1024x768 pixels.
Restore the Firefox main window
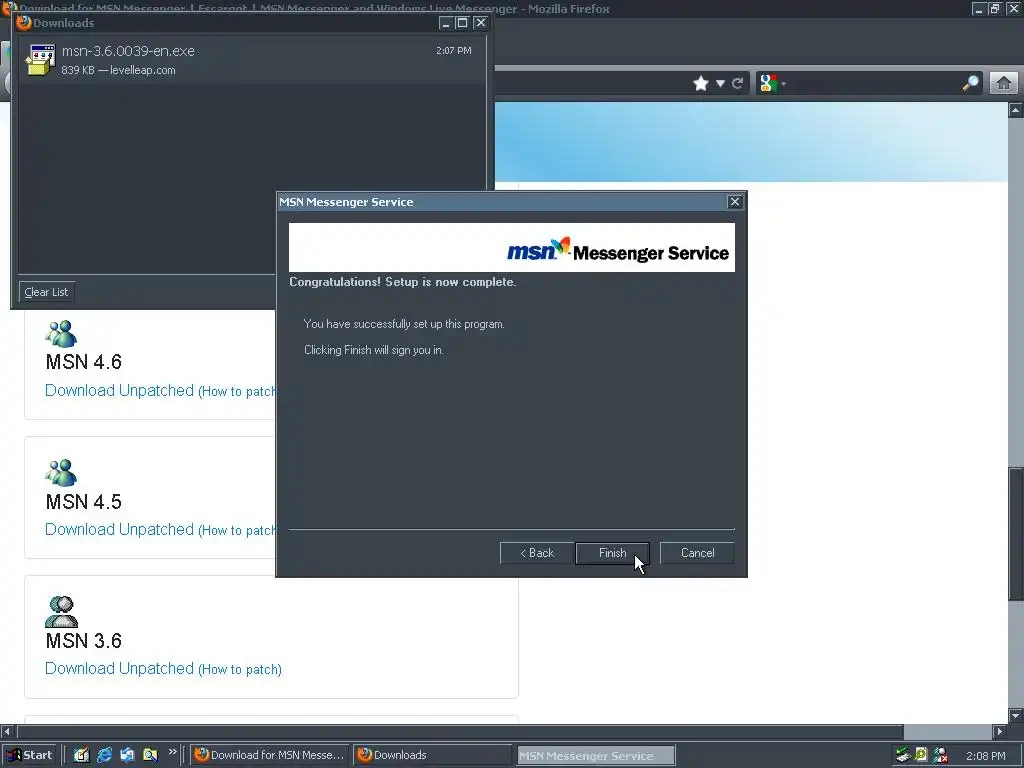coord(995,8)
